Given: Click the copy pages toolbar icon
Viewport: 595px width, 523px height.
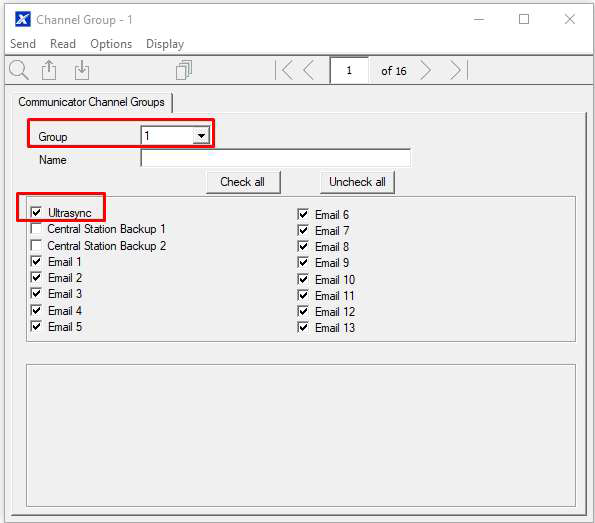Looking at the screenshot, I should coord(184,70).
